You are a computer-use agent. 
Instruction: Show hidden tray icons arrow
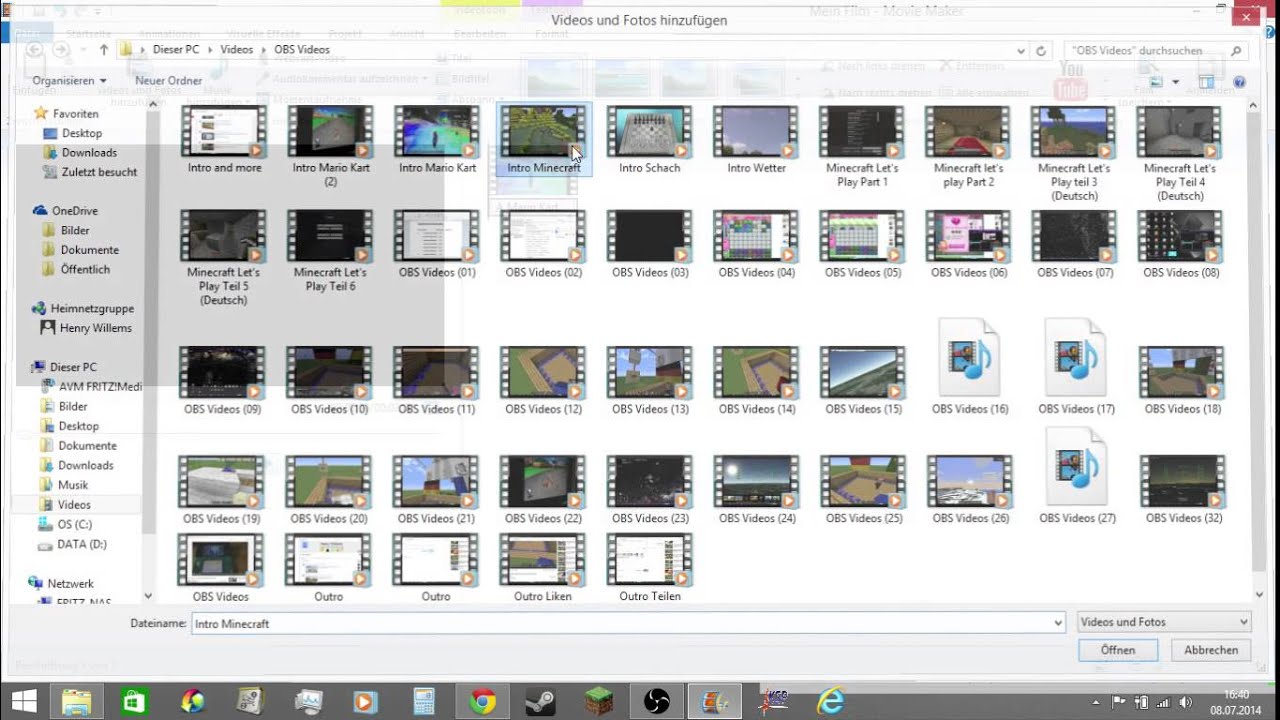[1097, 702]
